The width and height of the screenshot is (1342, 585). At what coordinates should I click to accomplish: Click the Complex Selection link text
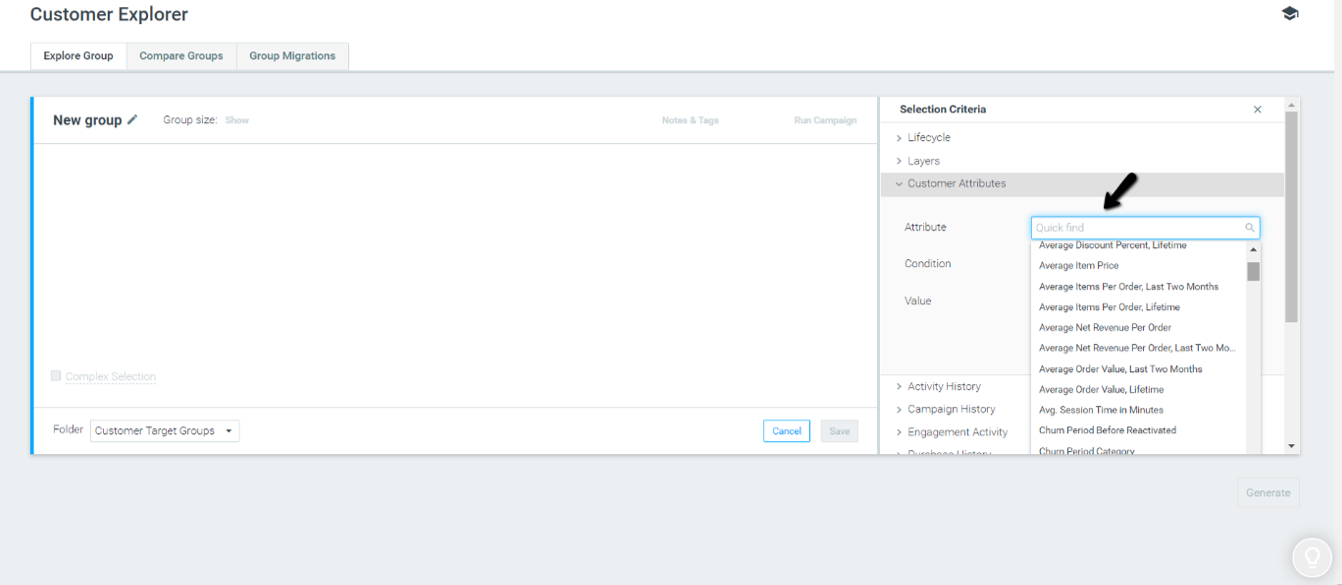point(110,377)
